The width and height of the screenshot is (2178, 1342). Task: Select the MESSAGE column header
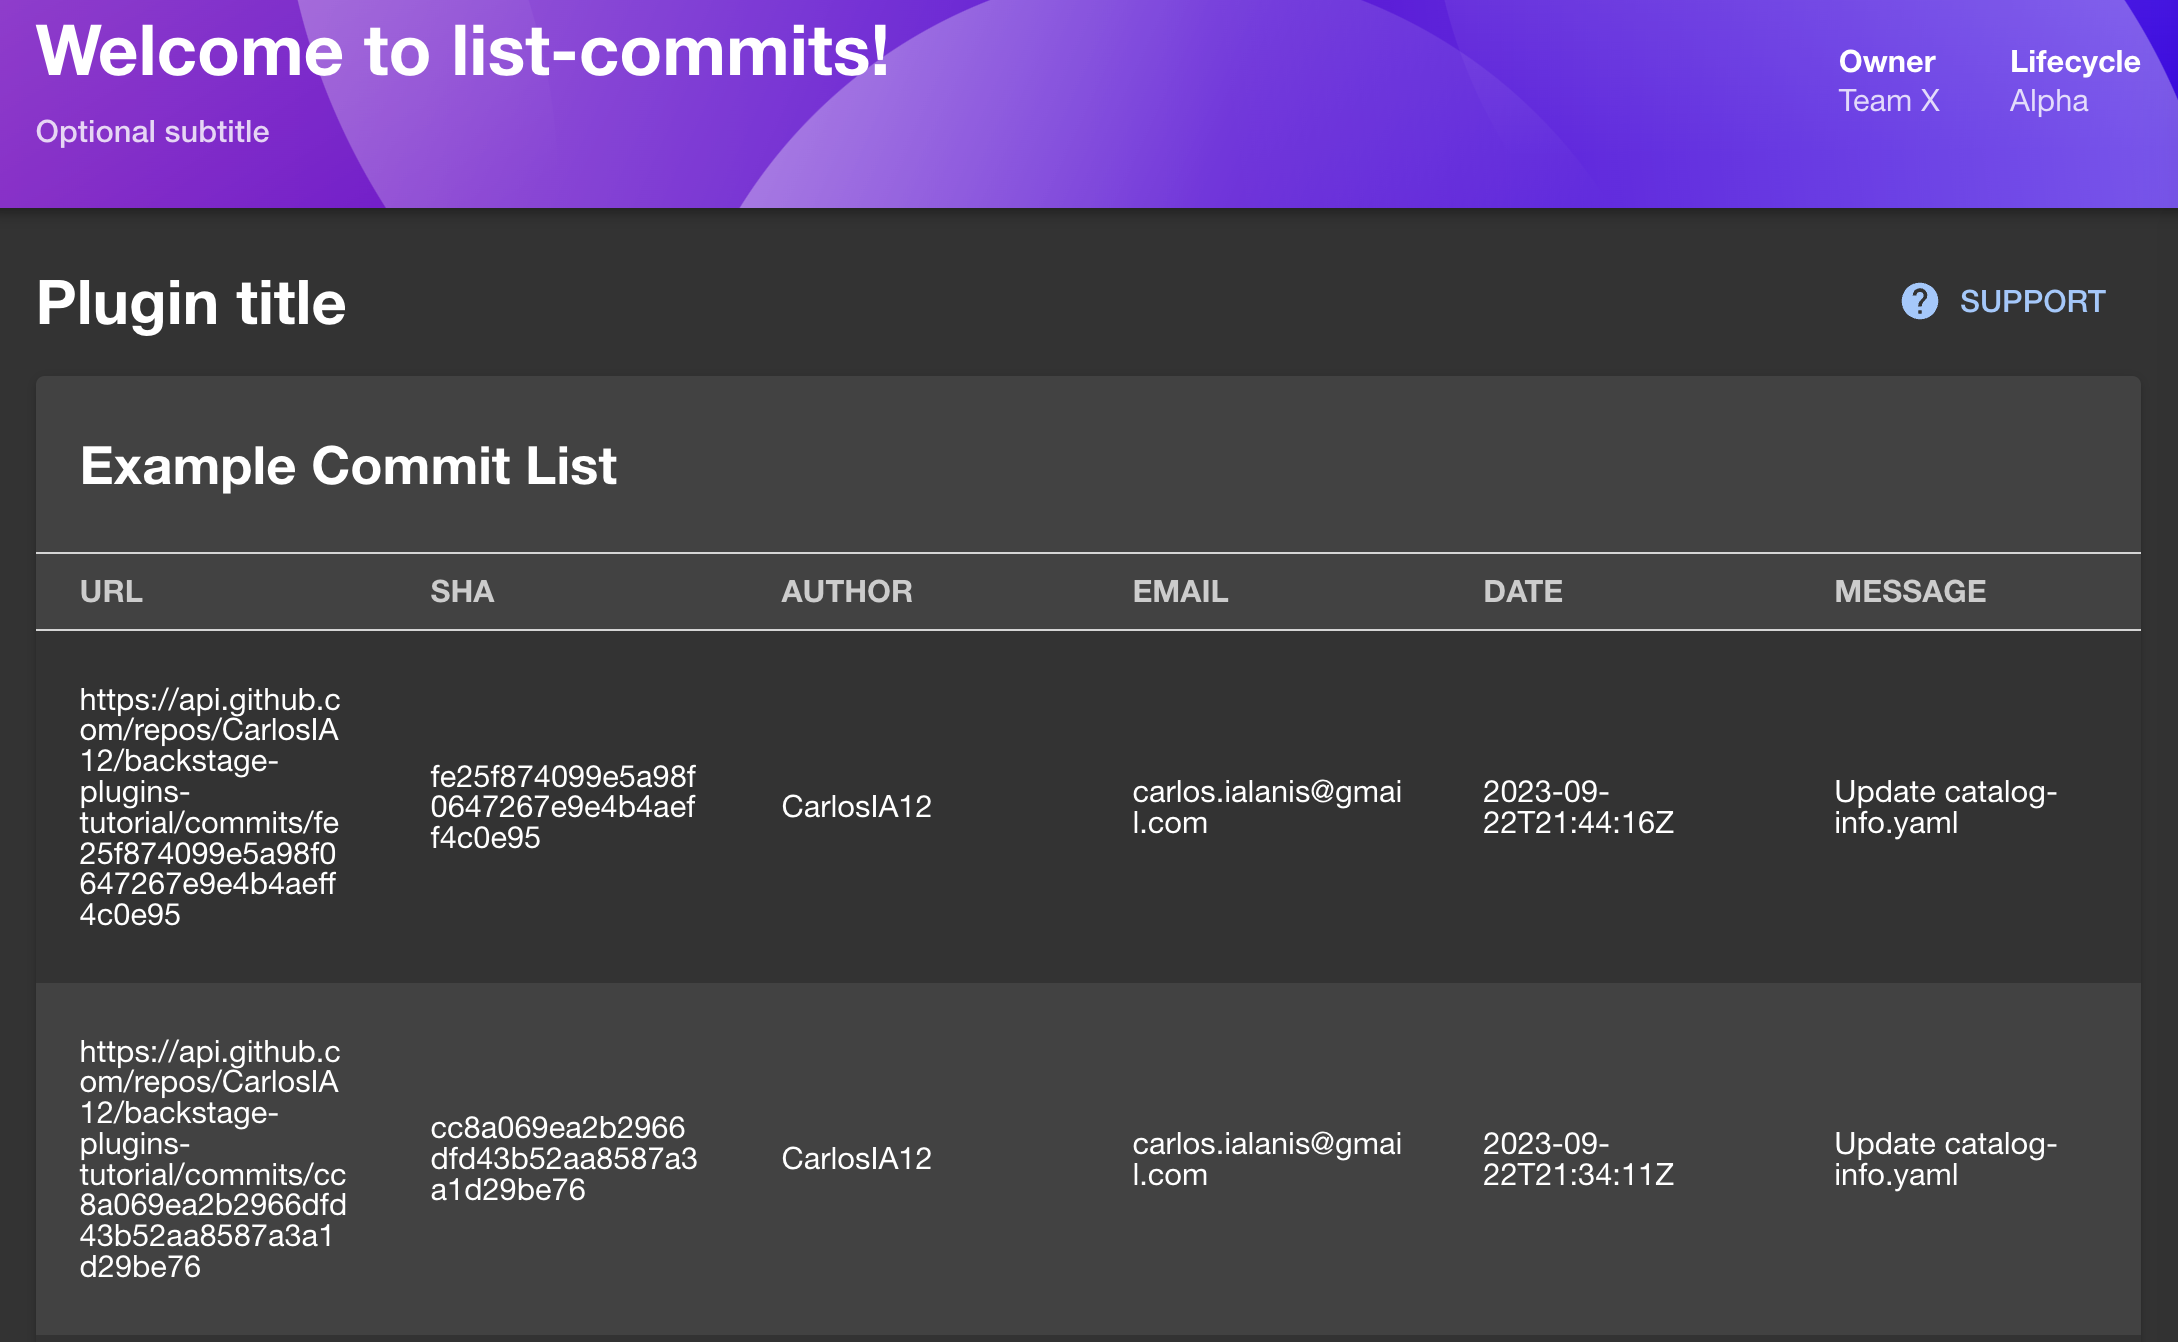point(1909,591)
